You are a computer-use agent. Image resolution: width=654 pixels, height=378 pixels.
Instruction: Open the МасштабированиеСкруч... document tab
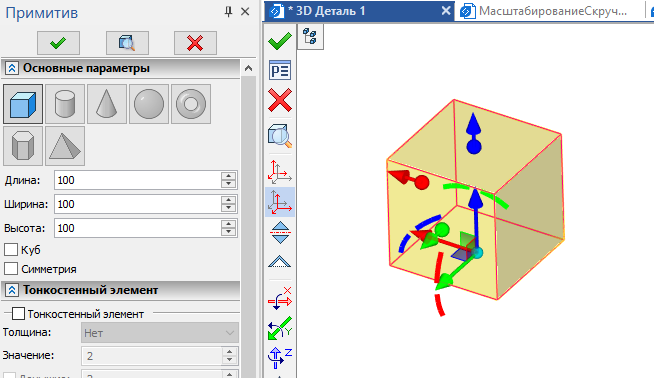tap(551, 11)
